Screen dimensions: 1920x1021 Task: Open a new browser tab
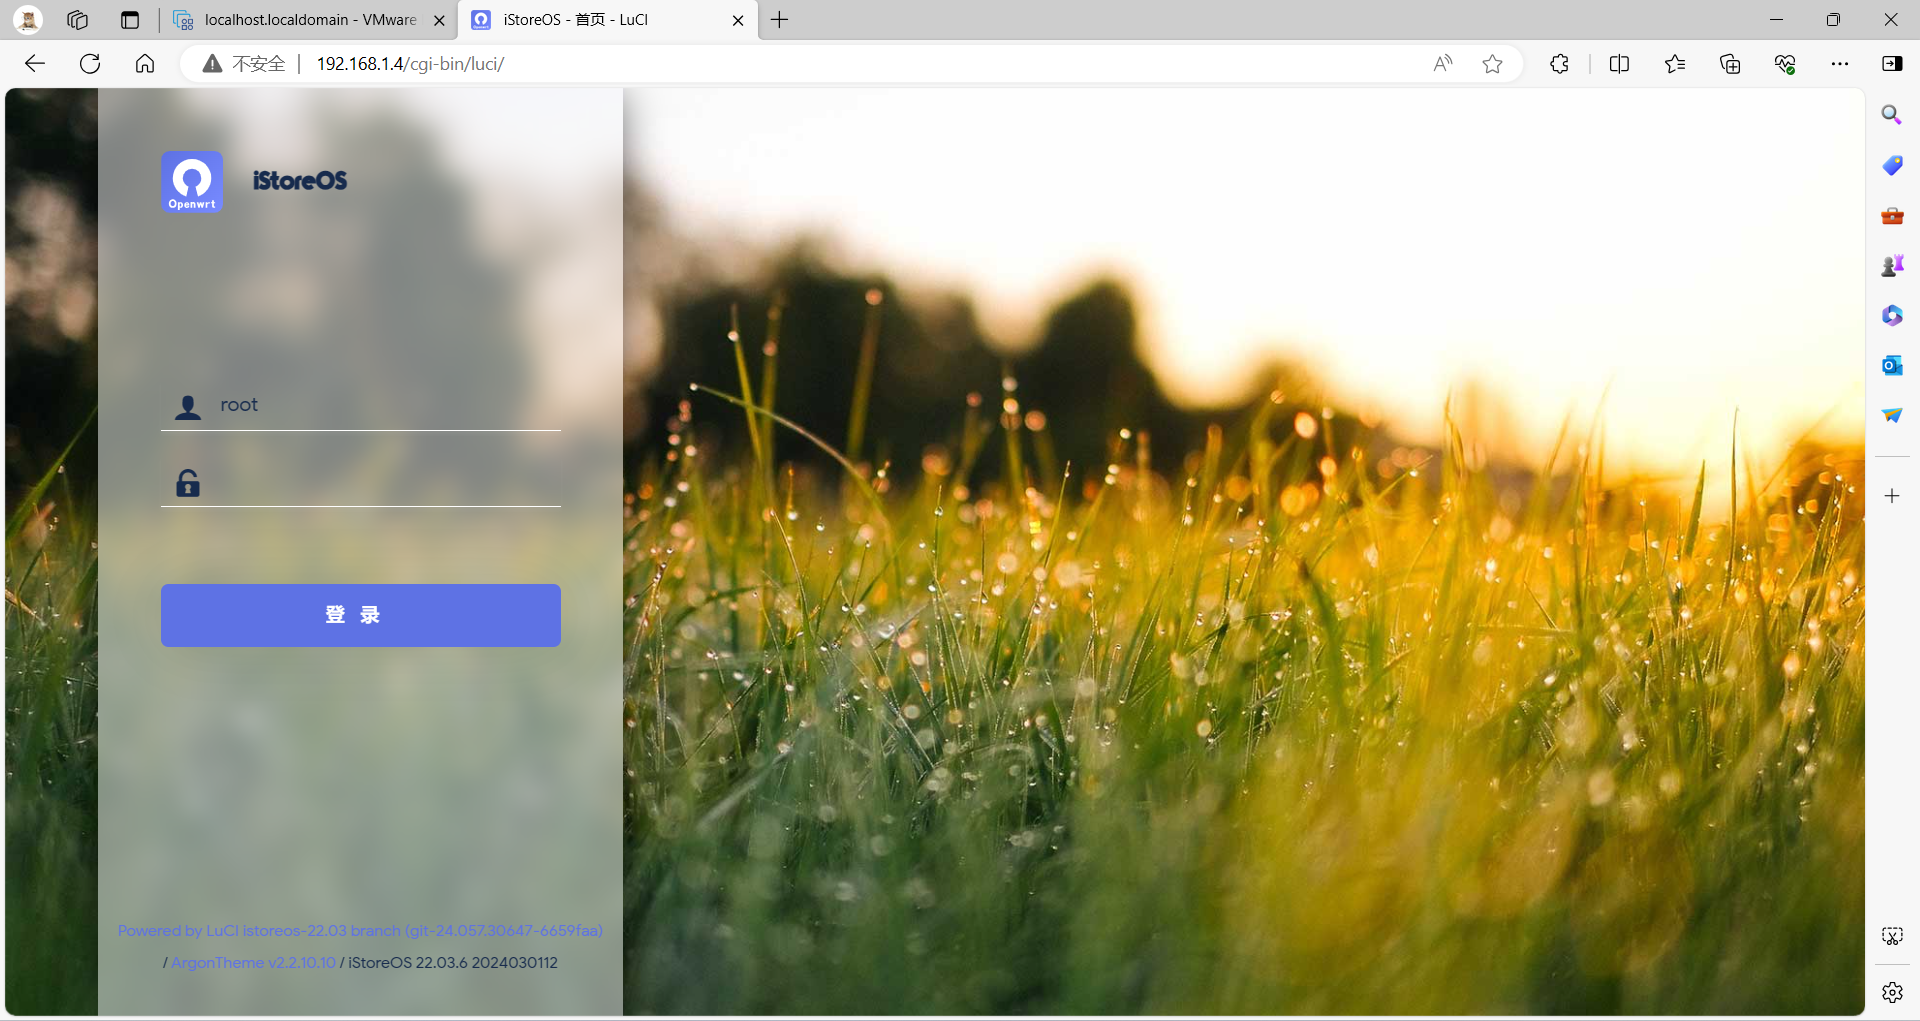[780, 20]
